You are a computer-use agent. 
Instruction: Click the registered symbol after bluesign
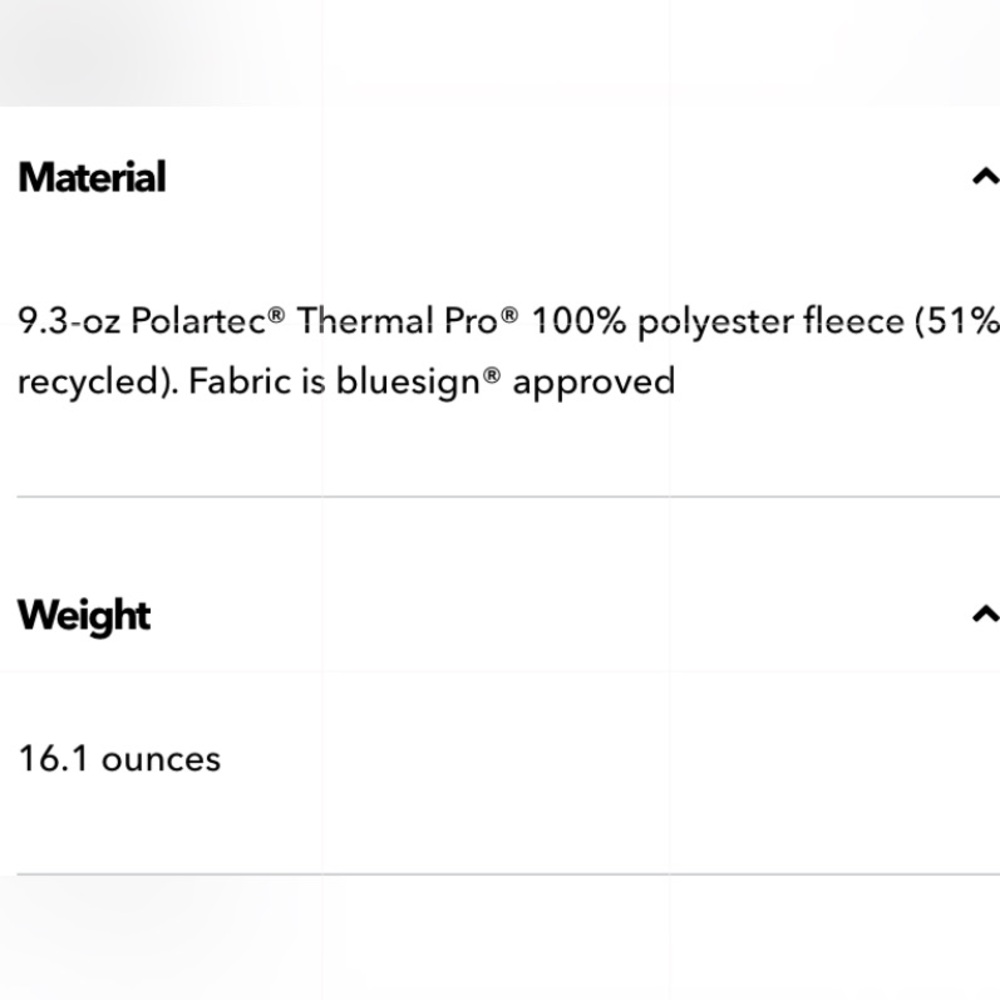pyautogui.click(x=491, y=376)
